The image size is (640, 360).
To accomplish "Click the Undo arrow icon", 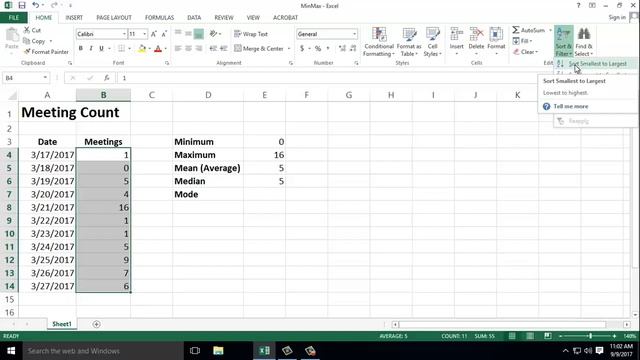I will [x=36, y=5].
